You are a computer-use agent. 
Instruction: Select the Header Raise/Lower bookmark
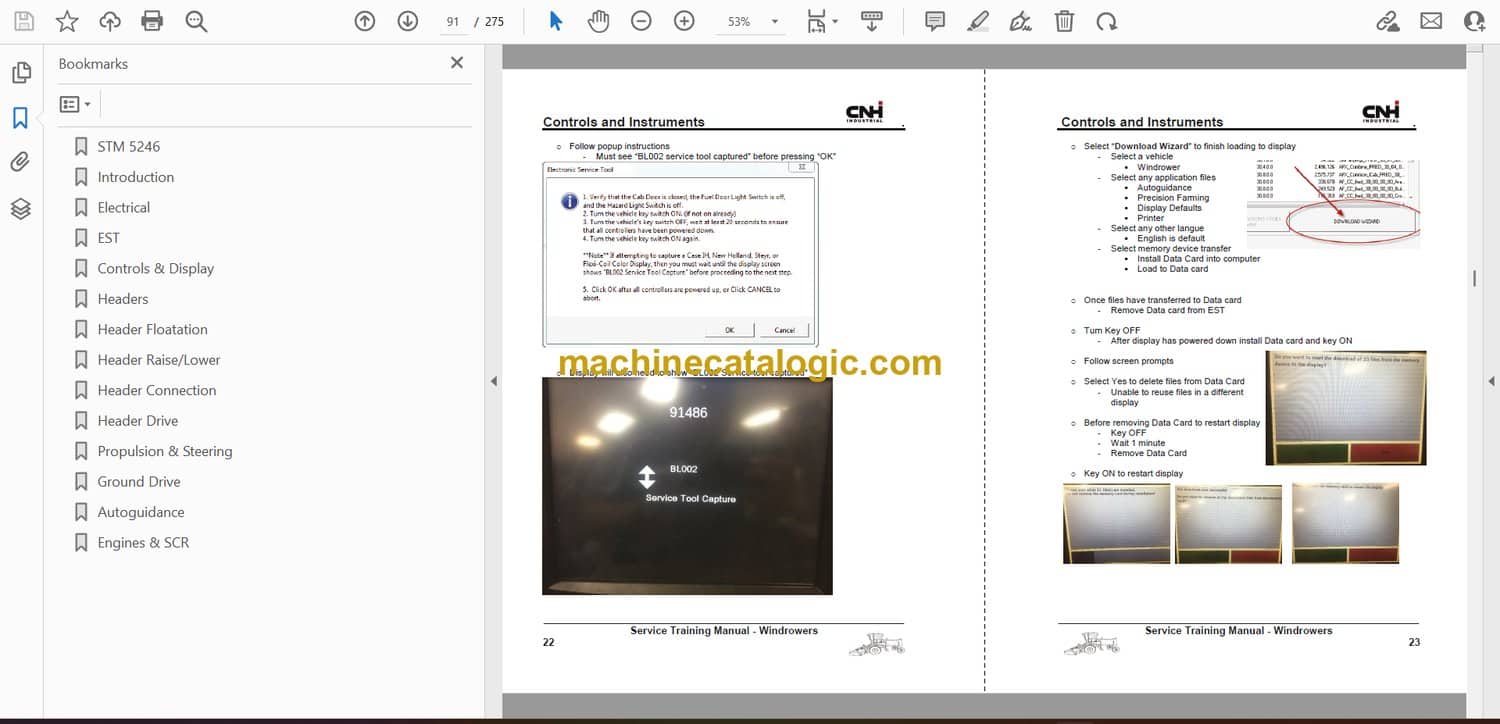pyautogui.click(x=159, y=360)
